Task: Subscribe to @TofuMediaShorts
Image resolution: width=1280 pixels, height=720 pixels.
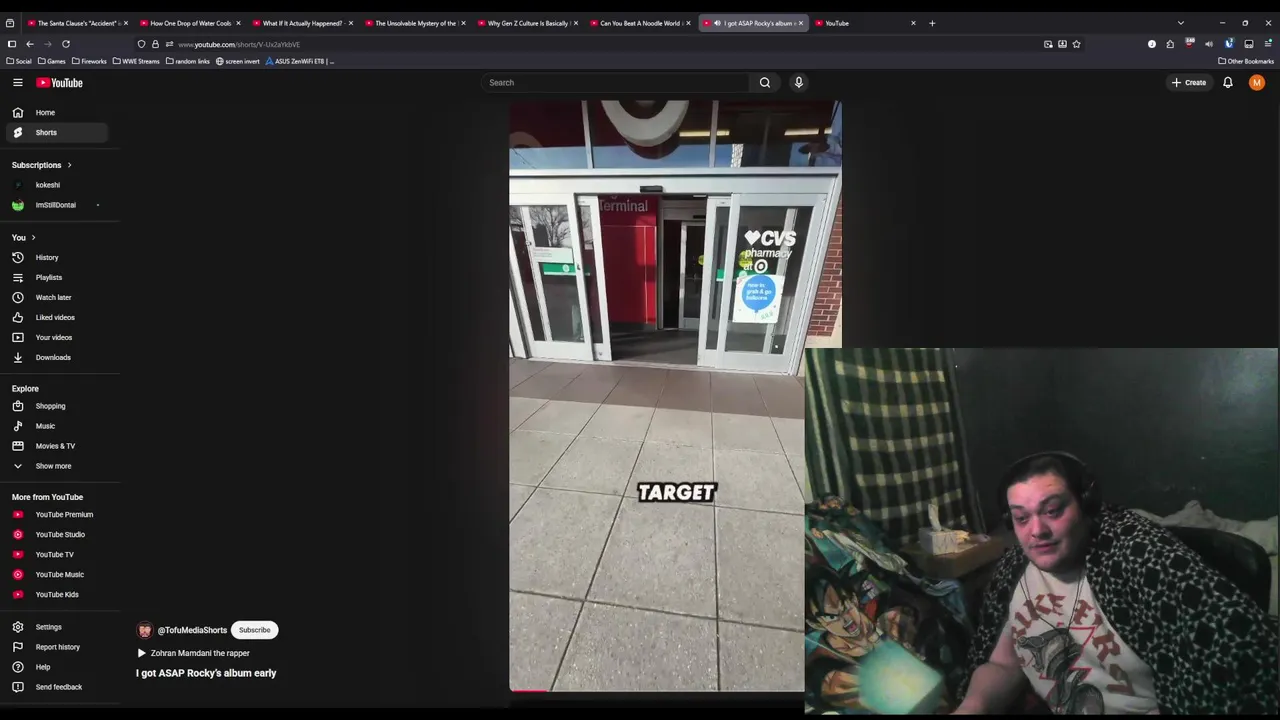Action: click(254, 630)
